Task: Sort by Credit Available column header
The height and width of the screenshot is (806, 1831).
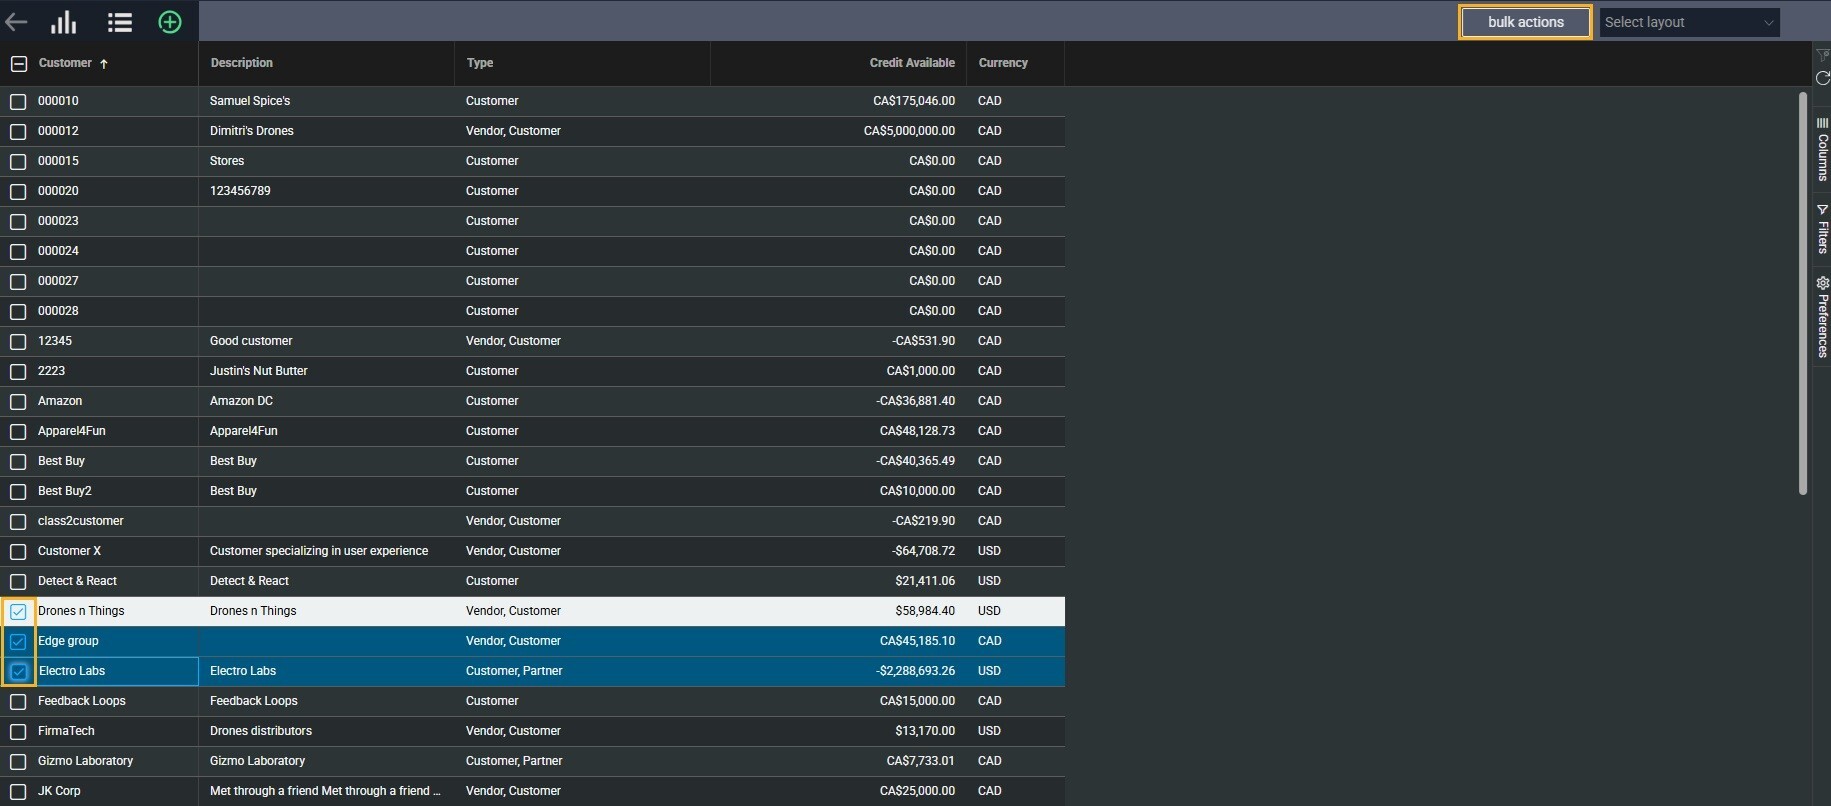Action: click(x=911, y=63)
